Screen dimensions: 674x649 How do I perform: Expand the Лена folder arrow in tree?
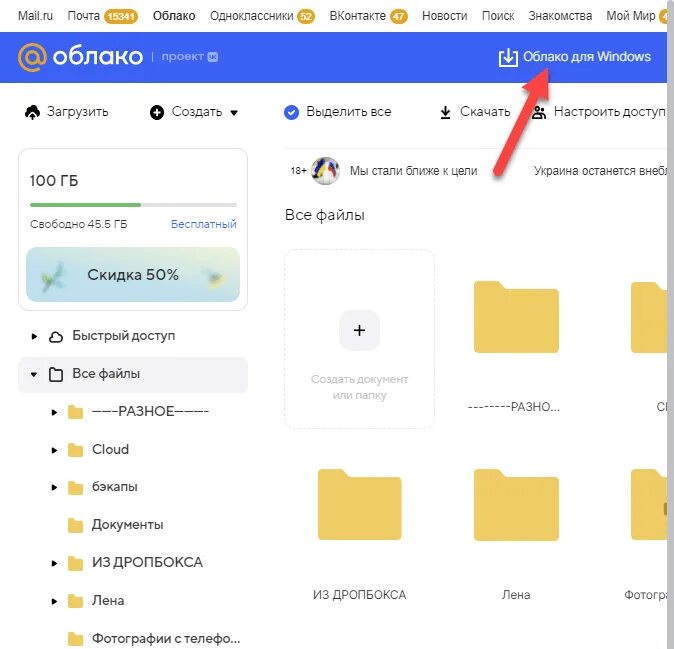54,601
